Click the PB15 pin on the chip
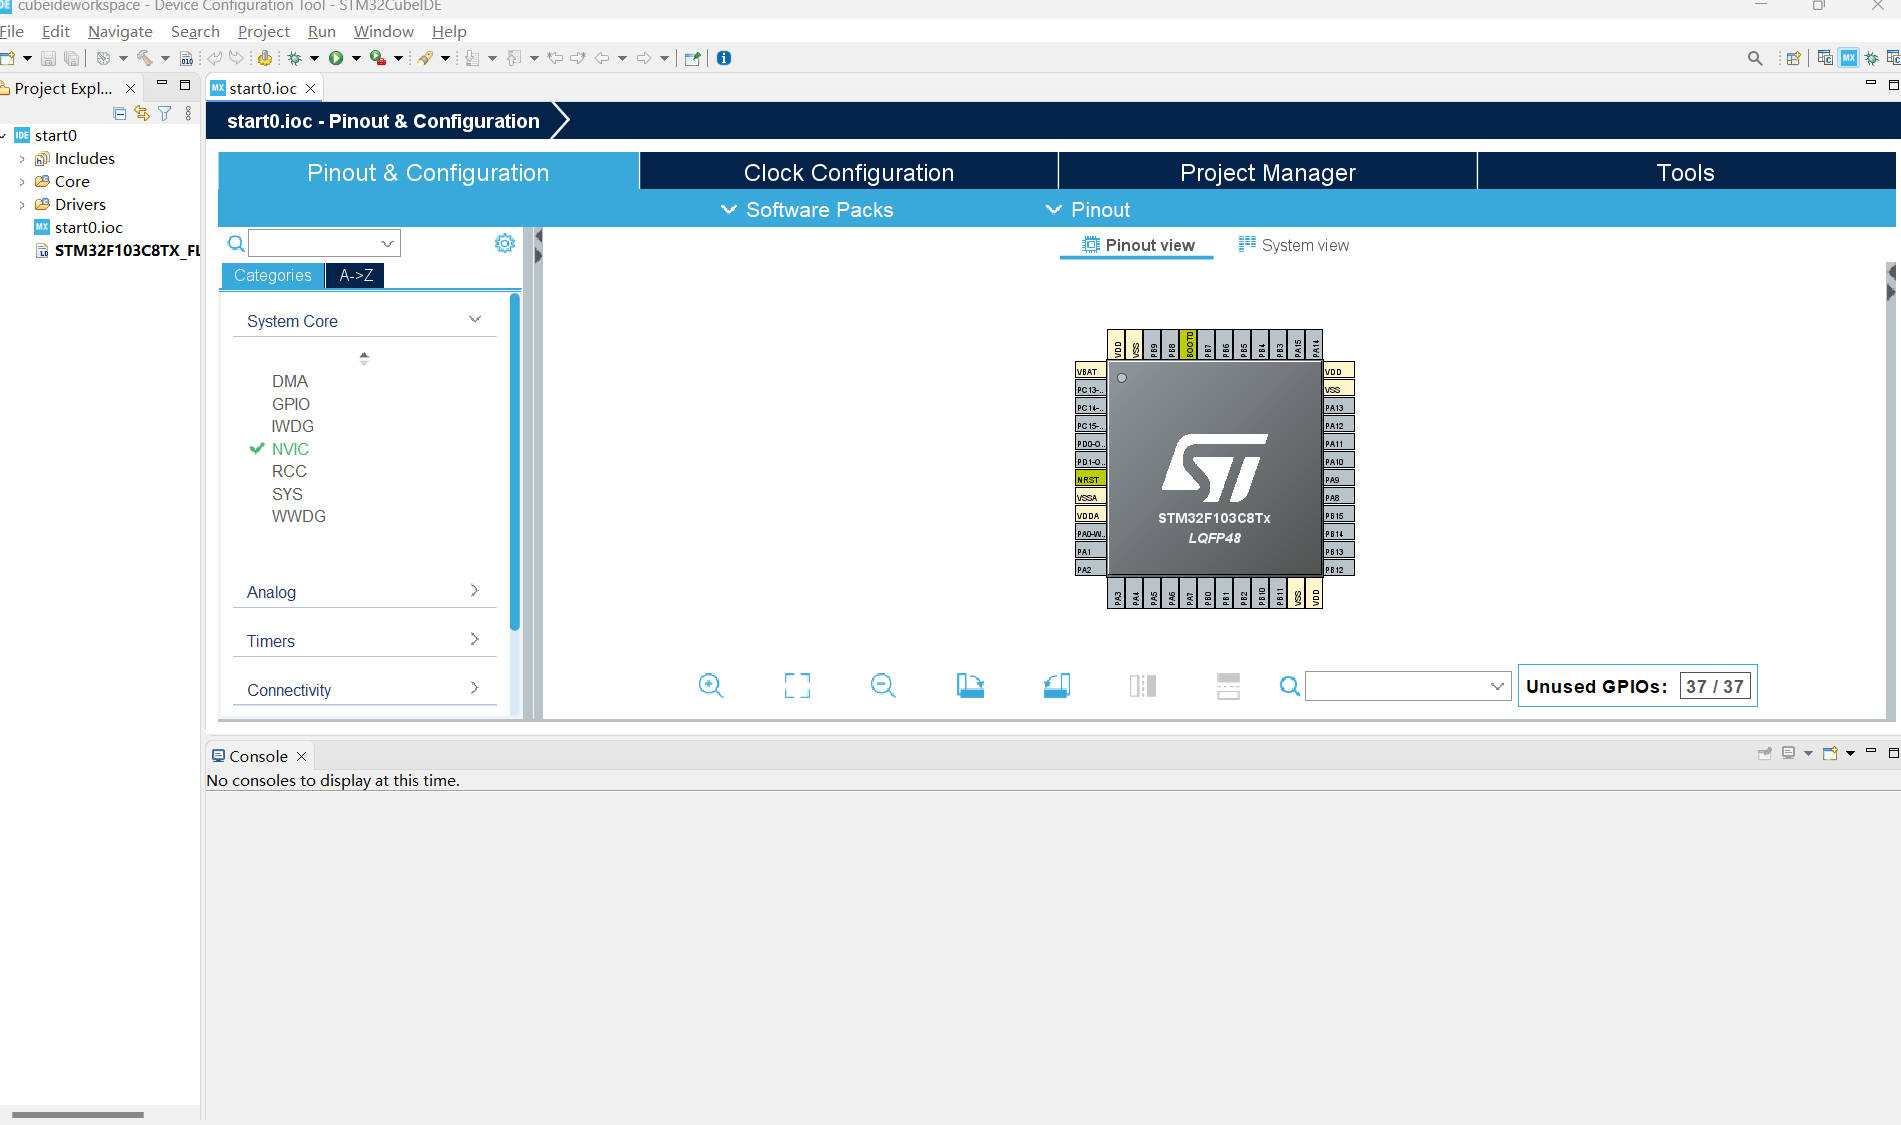This screenshot has height=1125, width=1901. click(x=1339, y=515)
